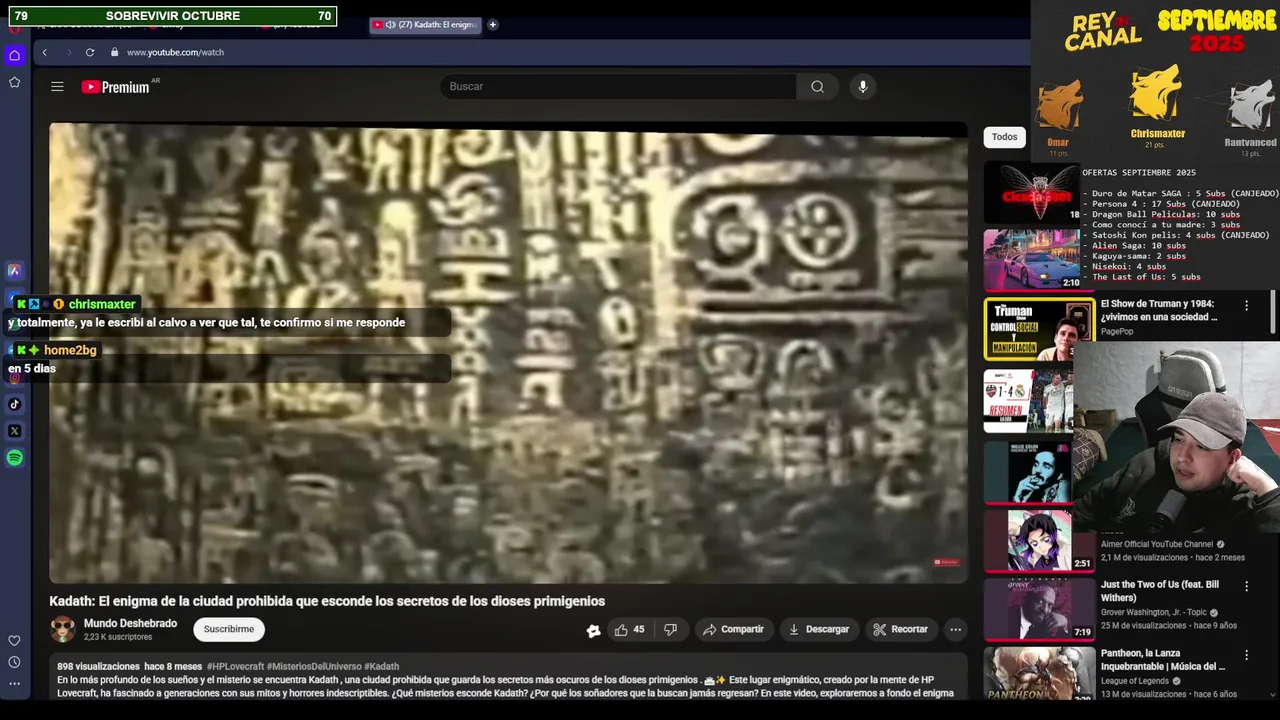Viewport: 1280px width, 720px height.
Task: Open a new browser tab with plus
Action: coord(492,24)
